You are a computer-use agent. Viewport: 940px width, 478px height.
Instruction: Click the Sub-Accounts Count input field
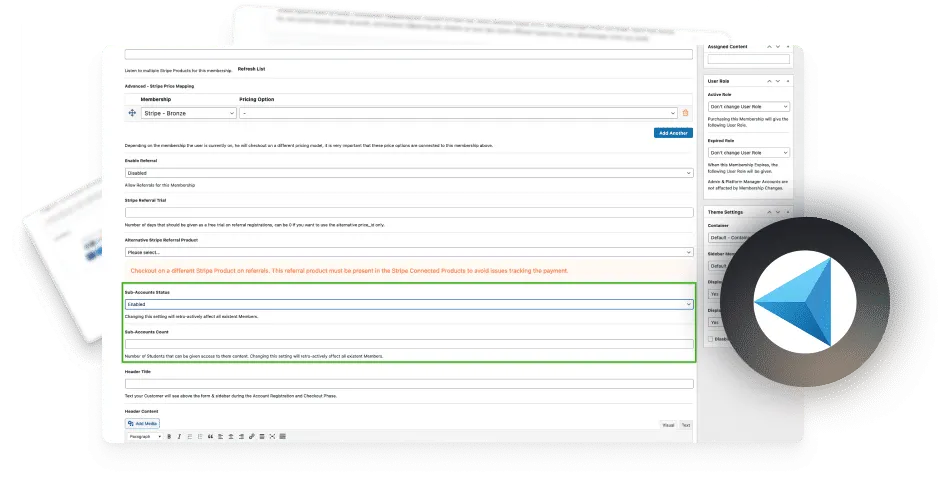pos(409,344)
